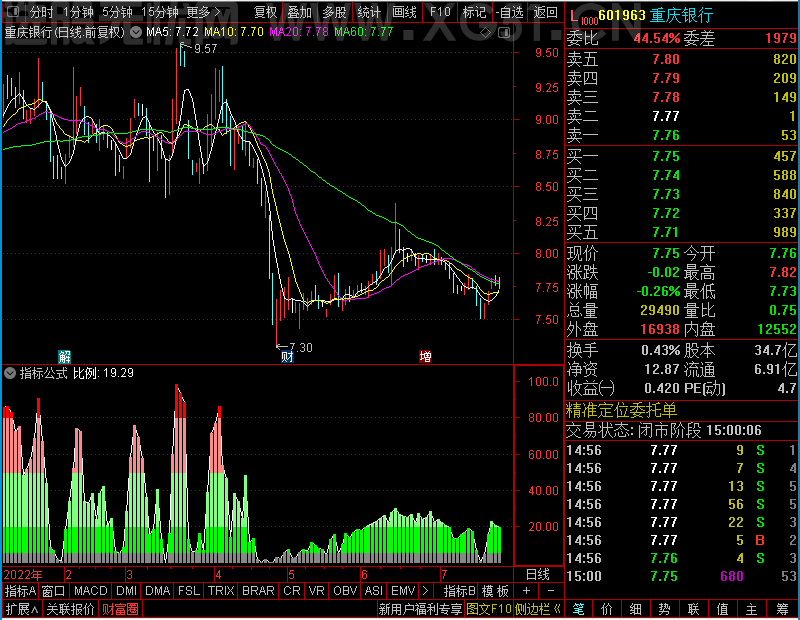Screen dimensions: 800x620
Task: Select the 15分钟 timeframe
Action: pyautogui.click(x=160, y=12)
